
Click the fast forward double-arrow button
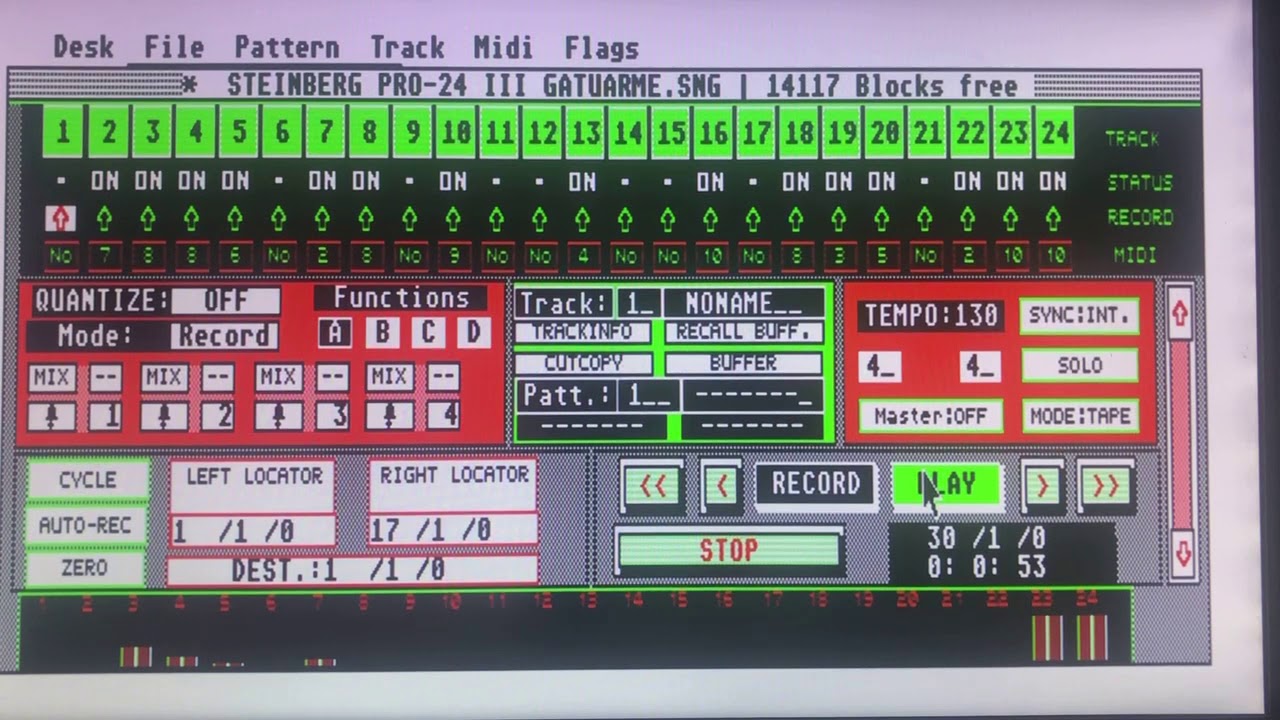pyautogui.click(x=1105, y=485)
